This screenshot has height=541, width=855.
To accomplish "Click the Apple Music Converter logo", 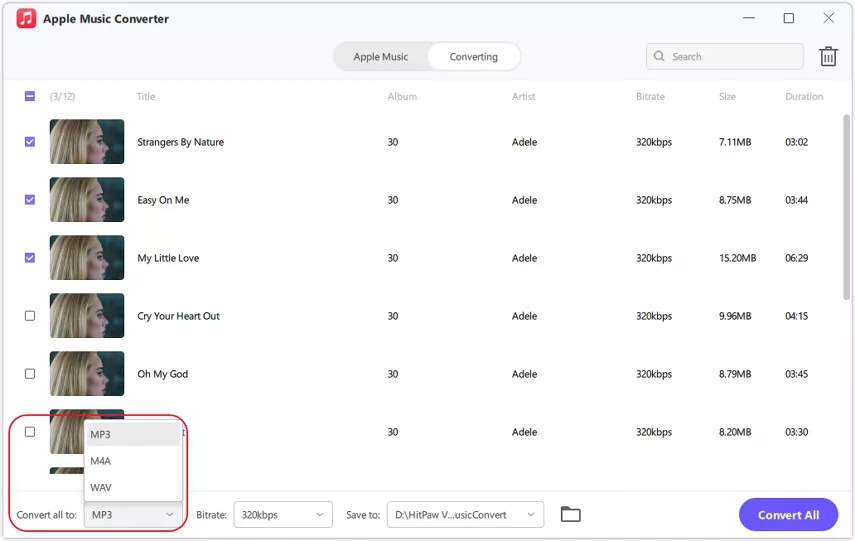I will coord(26,19).
